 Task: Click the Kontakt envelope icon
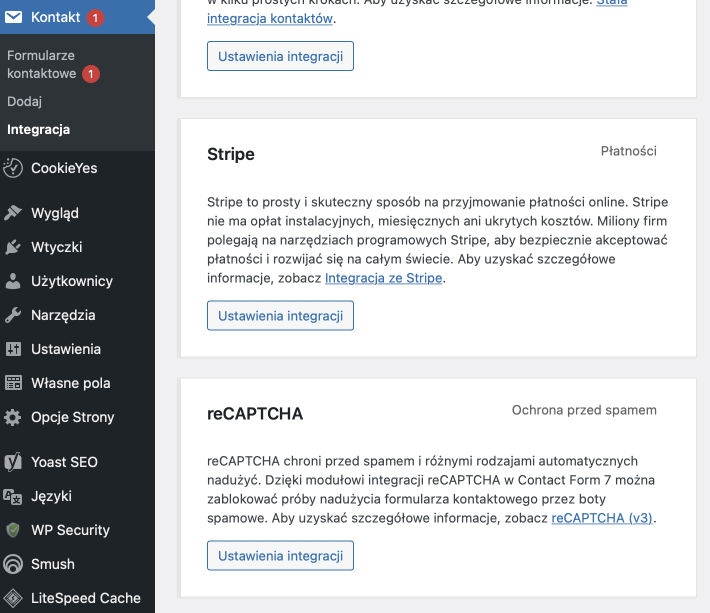click(x=13, y=17)
